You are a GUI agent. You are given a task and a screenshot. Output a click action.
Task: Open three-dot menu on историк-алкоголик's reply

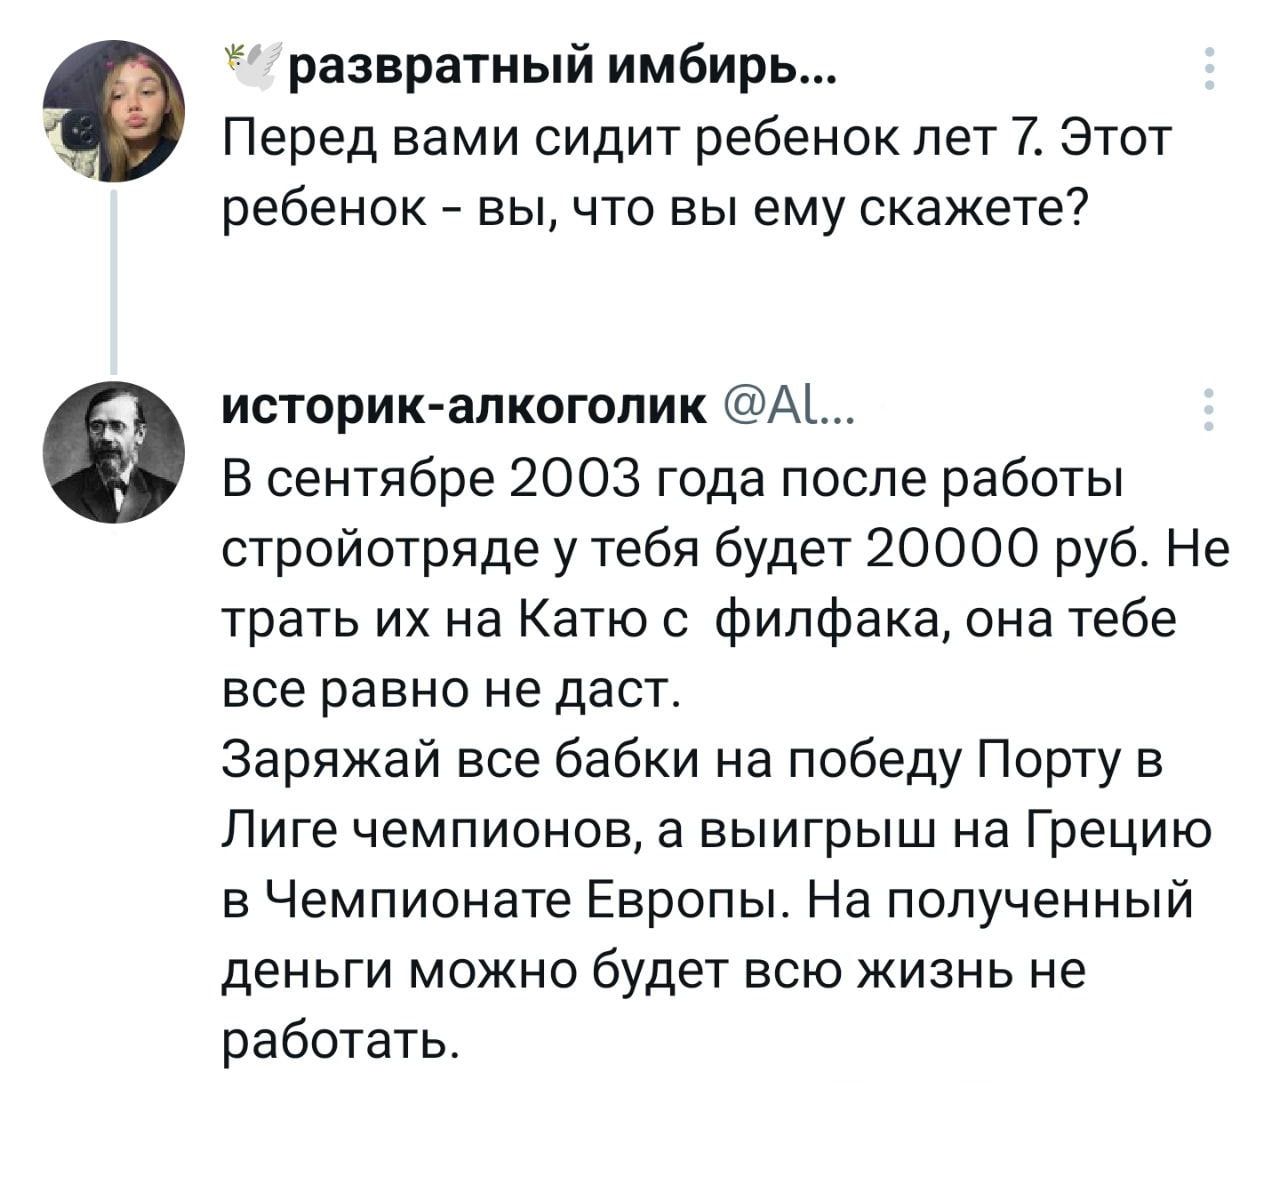click(1210, 408)
